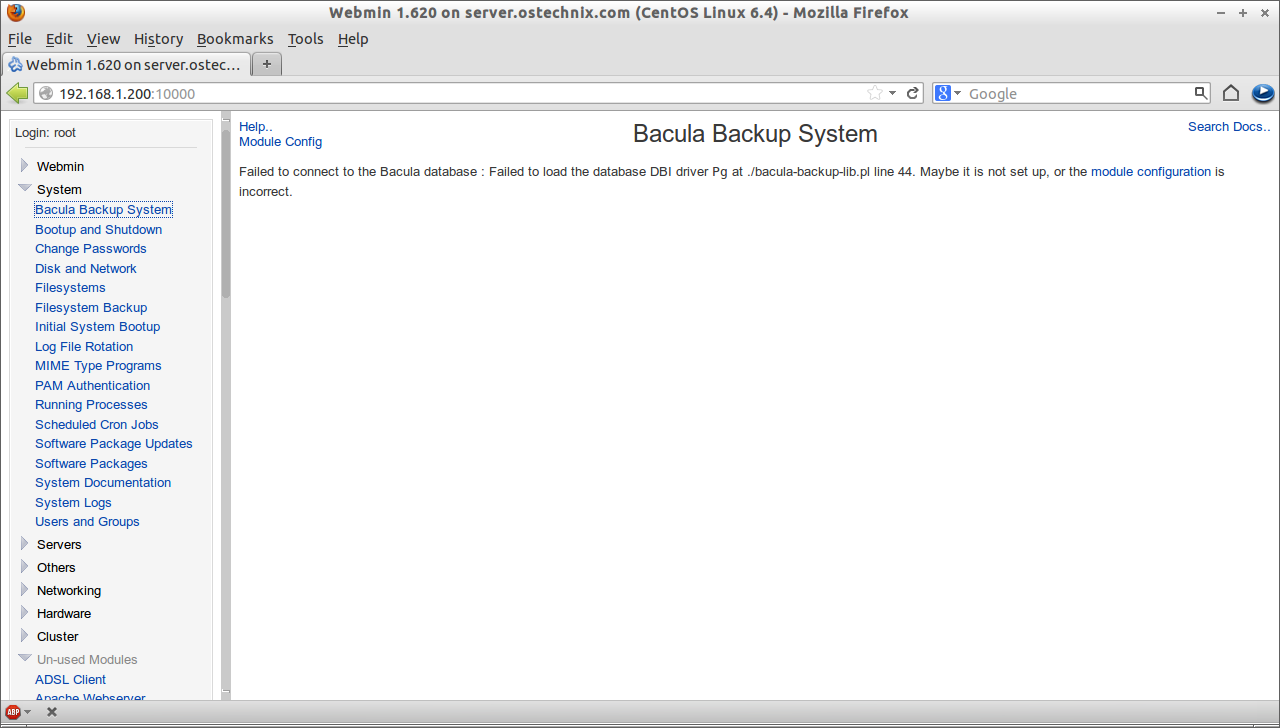
Task: Open Software Package Updates
Action: (x=113, y=444)
